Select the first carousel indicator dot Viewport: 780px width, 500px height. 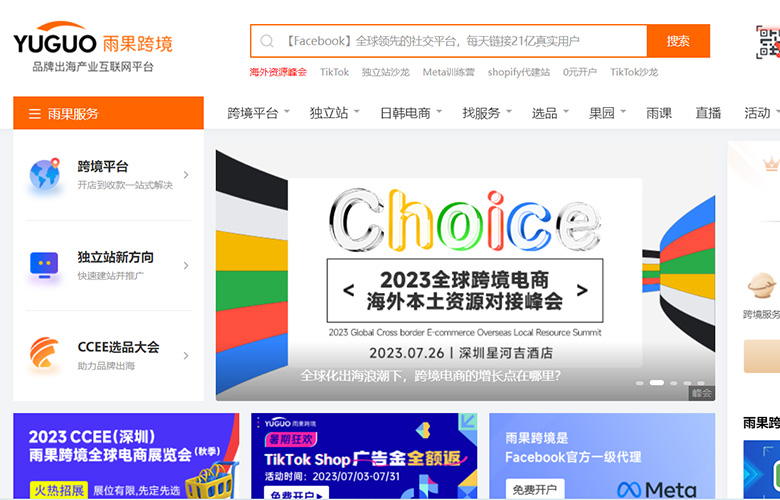point(640,383)
